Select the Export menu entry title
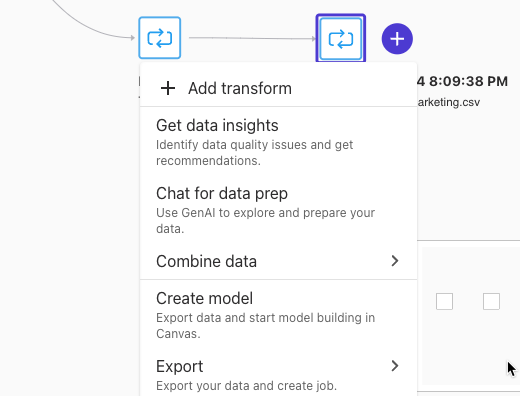520x396 pixels. tap(180, 366)
